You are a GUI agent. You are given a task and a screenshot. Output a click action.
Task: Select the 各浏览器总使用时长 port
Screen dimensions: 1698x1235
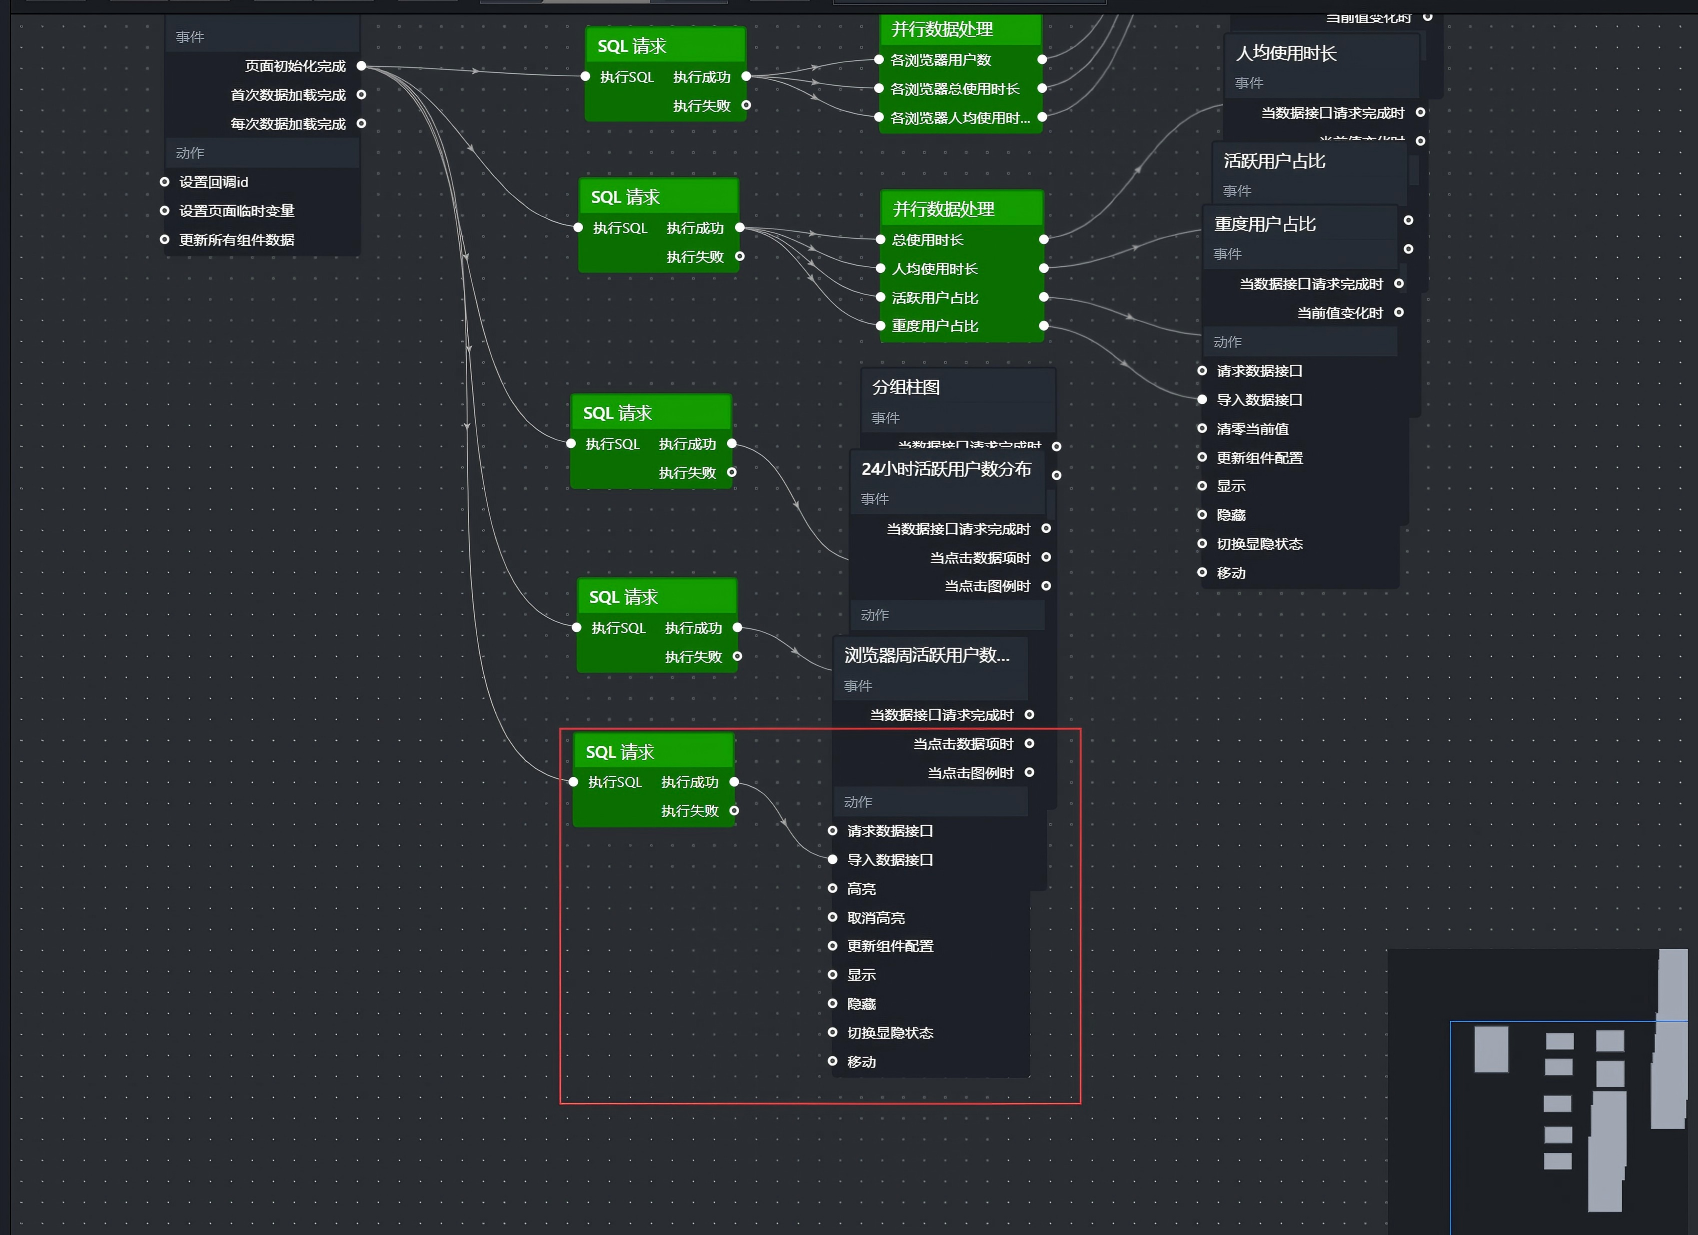[955, 89]
